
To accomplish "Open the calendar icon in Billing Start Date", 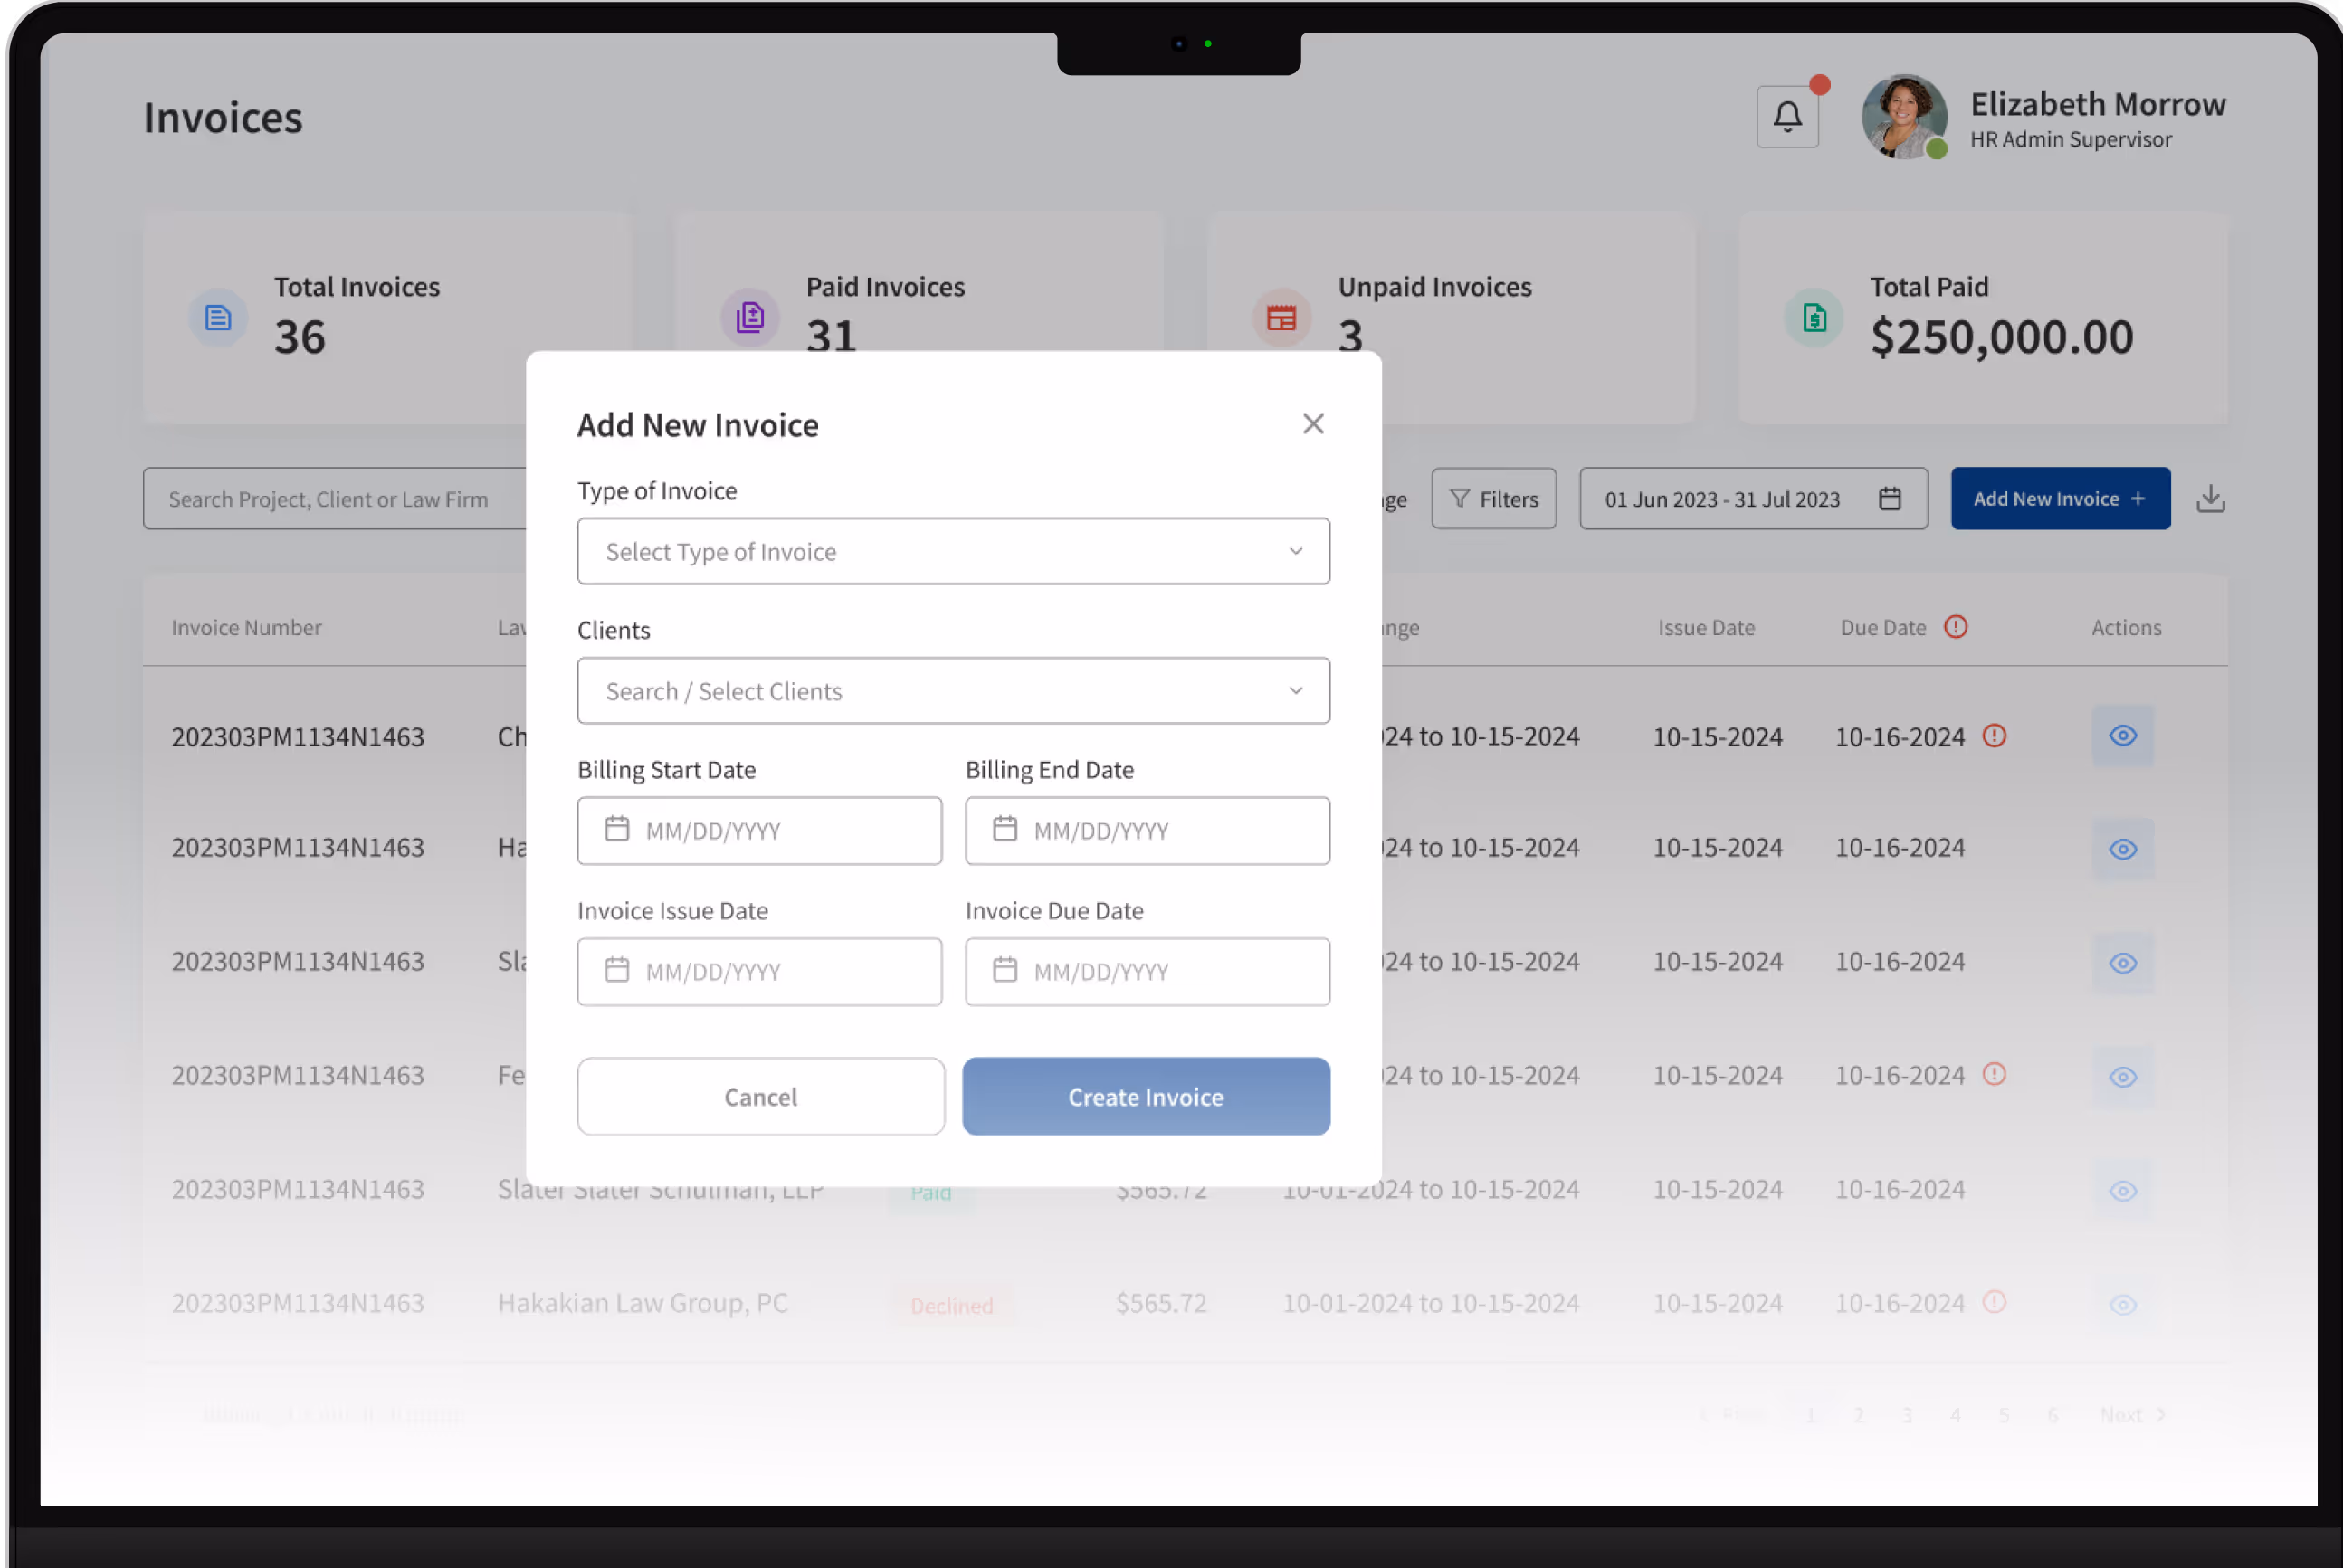I will pos(616,830).
